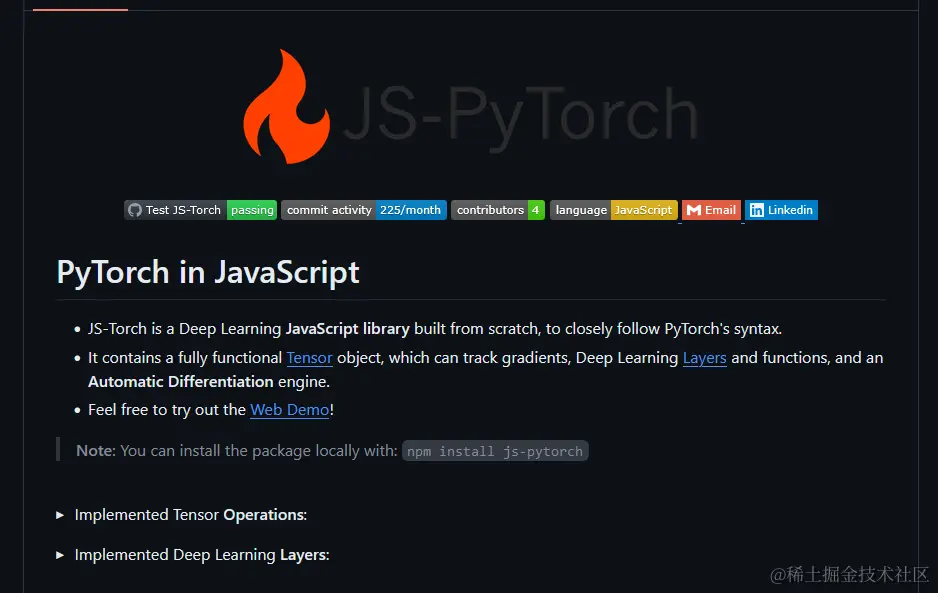The width and height of the screenshot is (938, 593).
Task: Click the commit activity 225/month badge
Action: [364, 210]
